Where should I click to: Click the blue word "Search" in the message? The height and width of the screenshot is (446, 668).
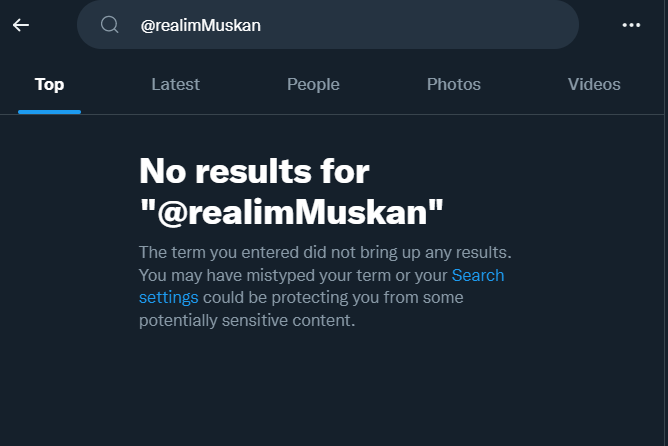478,275
